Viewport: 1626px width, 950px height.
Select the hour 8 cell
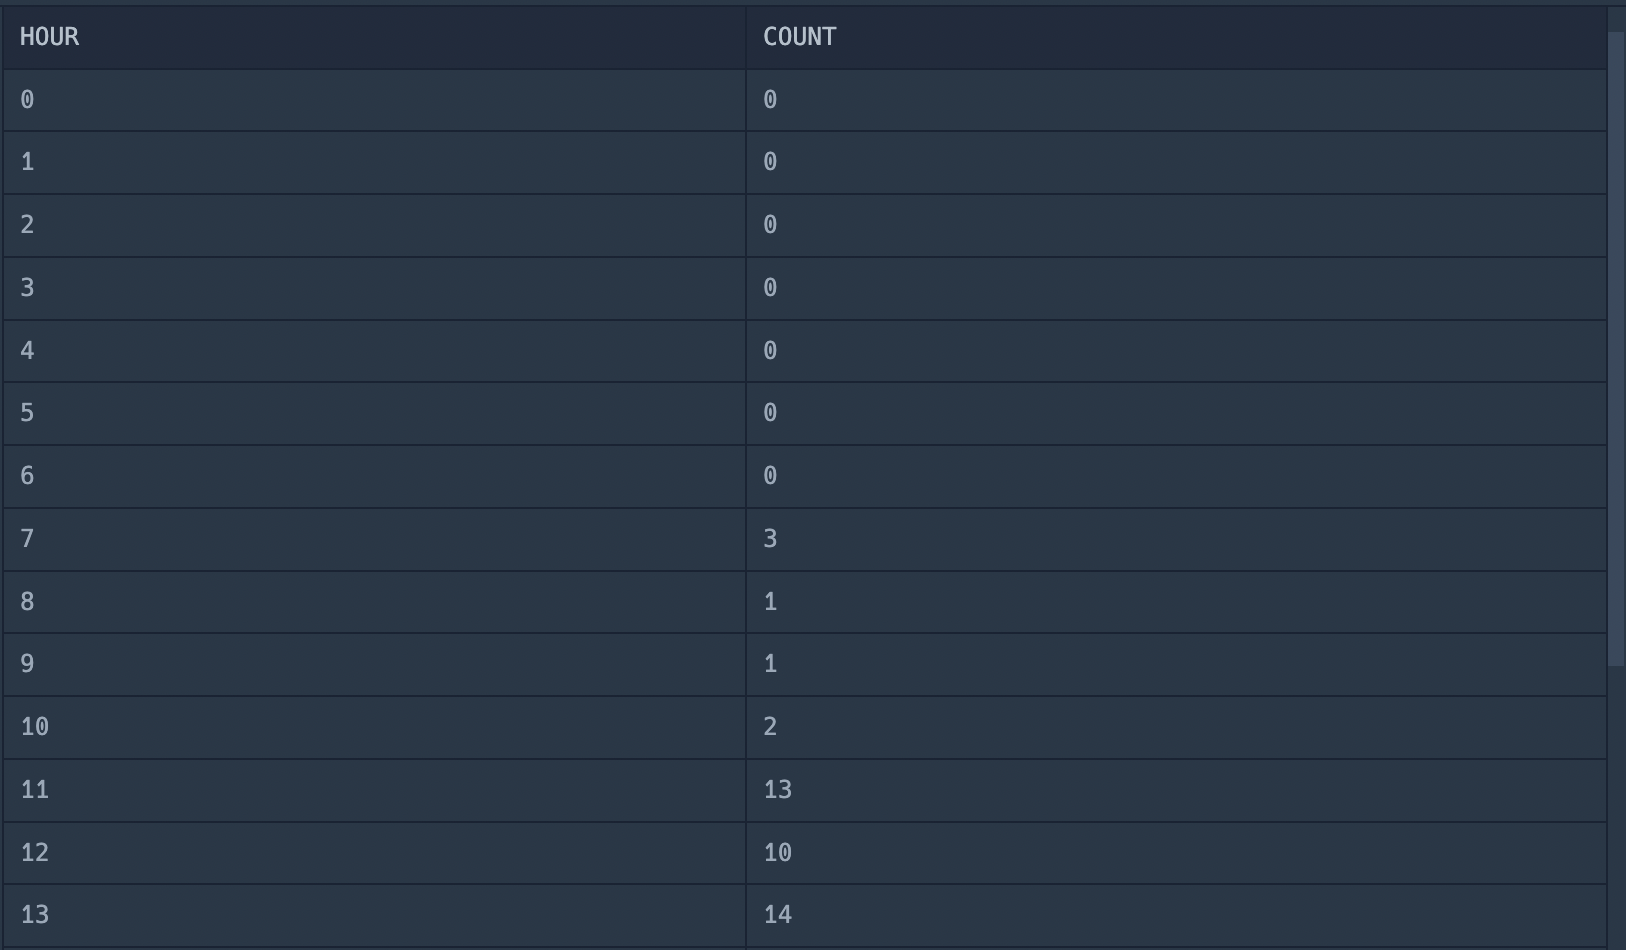click(x=374, y=602)
